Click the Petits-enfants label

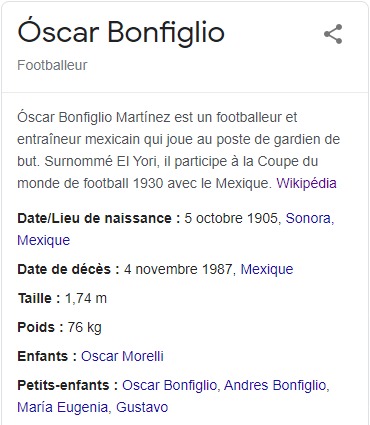[x=68, y=385]
